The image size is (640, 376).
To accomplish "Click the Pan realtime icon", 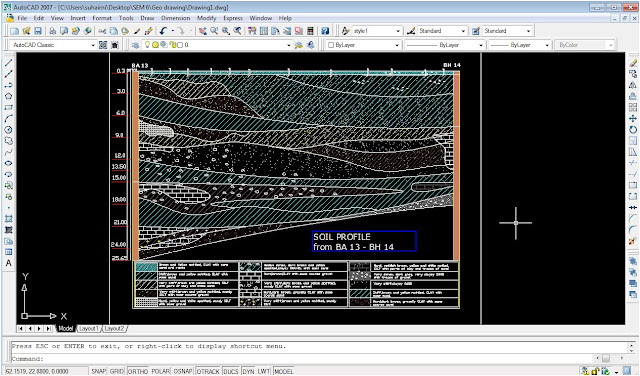I will tap(202, 31).
